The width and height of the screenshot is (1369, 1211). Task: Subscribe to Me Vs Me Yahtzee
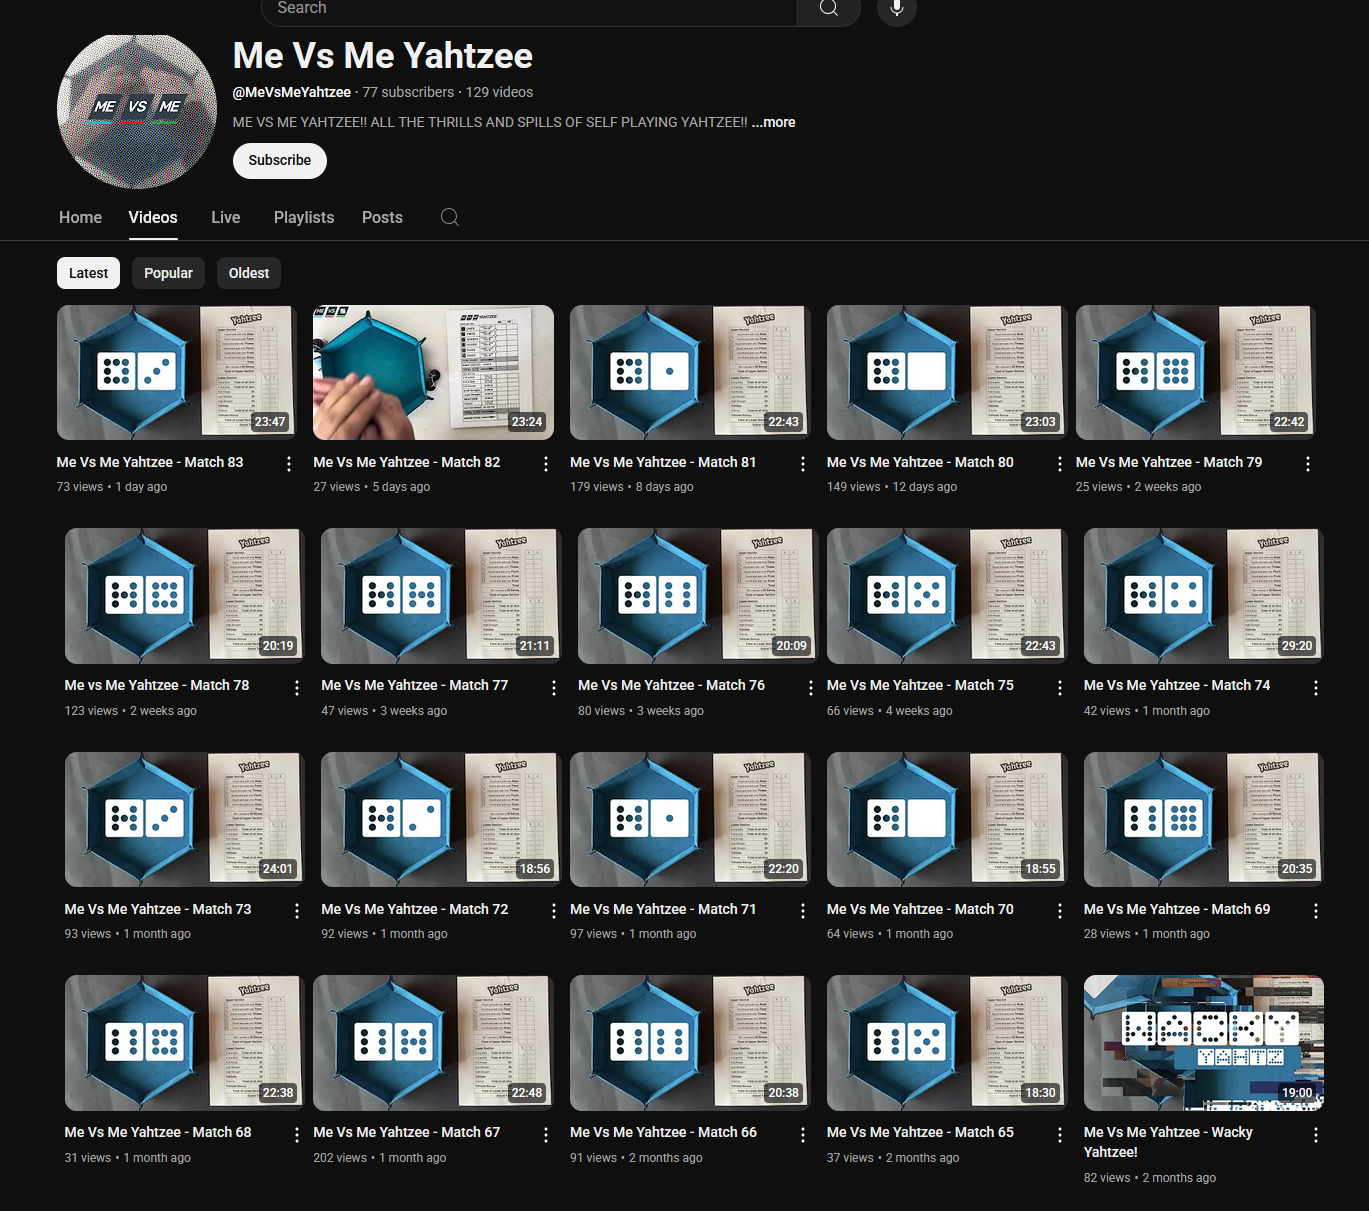280,160
